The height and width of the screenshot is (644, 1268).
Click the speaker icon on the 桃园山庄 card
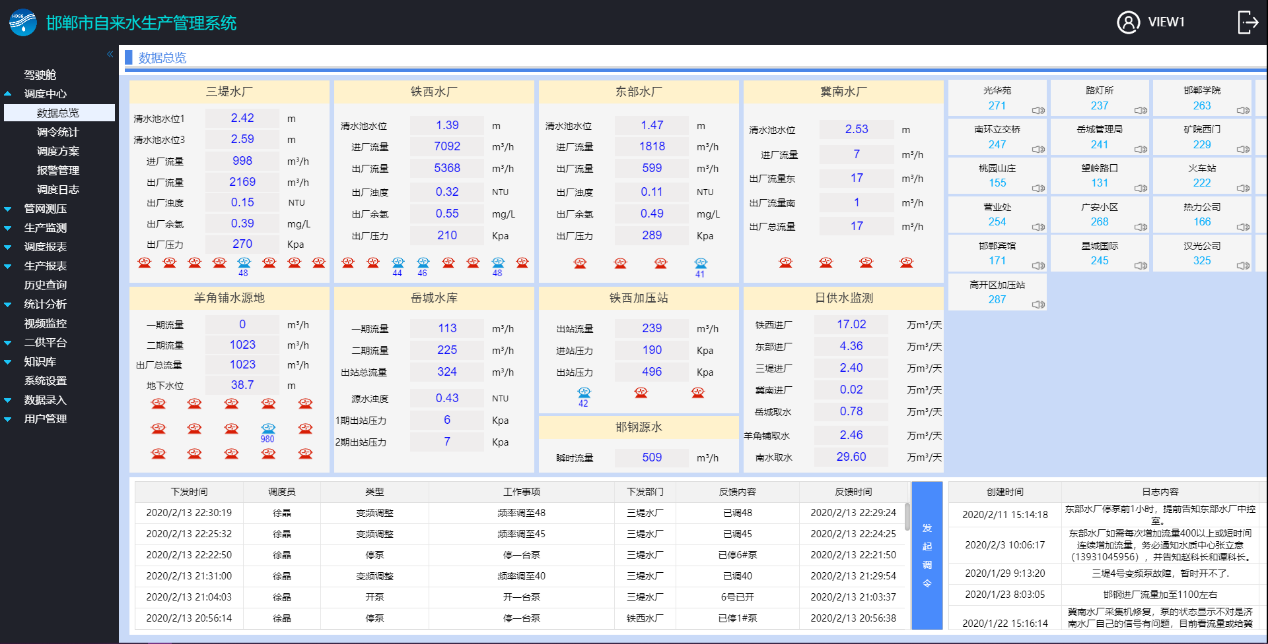click(1039, 188)
